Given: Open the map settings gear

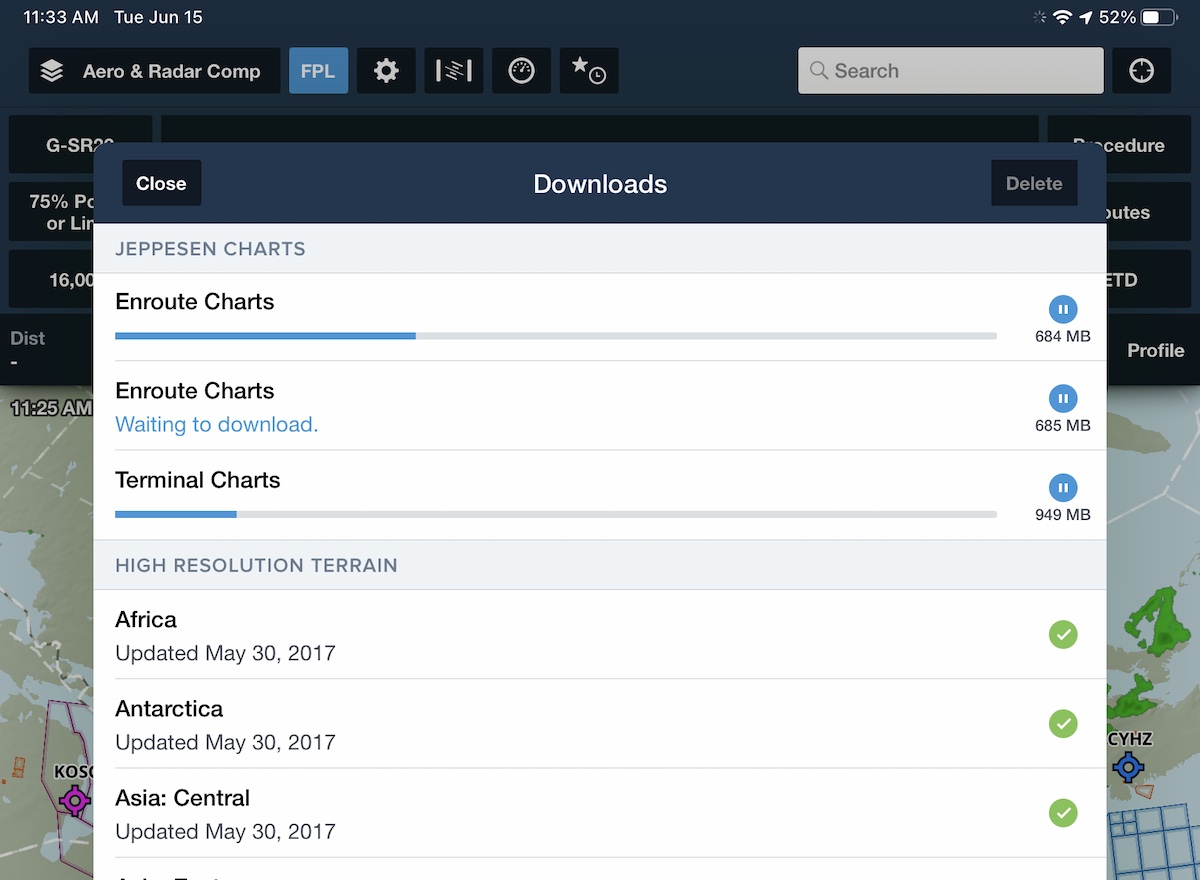Looking at the screenshot, I should 386,71.
